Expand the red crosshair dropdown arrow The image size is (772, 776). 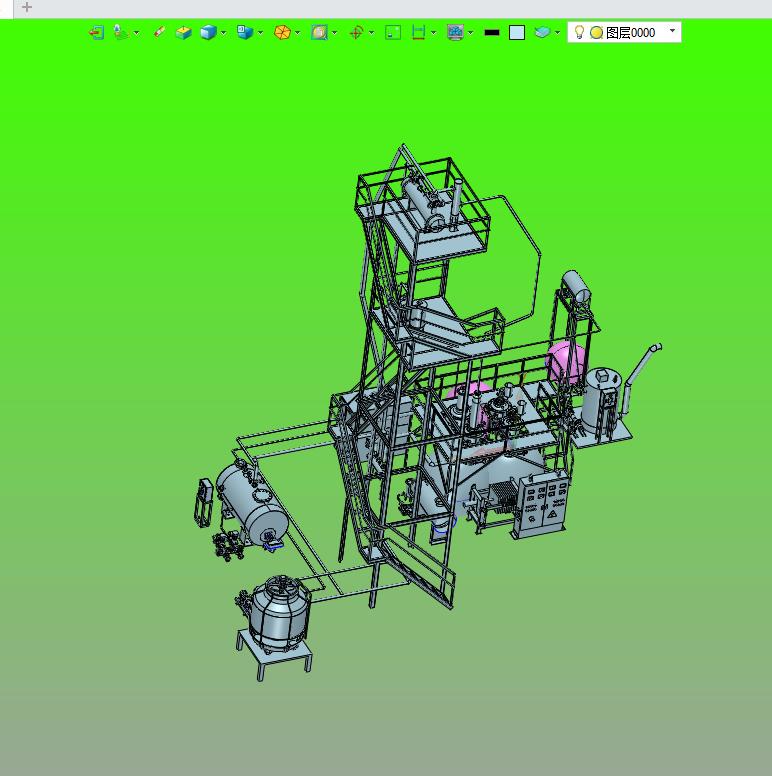pyautogui.click(x=372, y=33)
